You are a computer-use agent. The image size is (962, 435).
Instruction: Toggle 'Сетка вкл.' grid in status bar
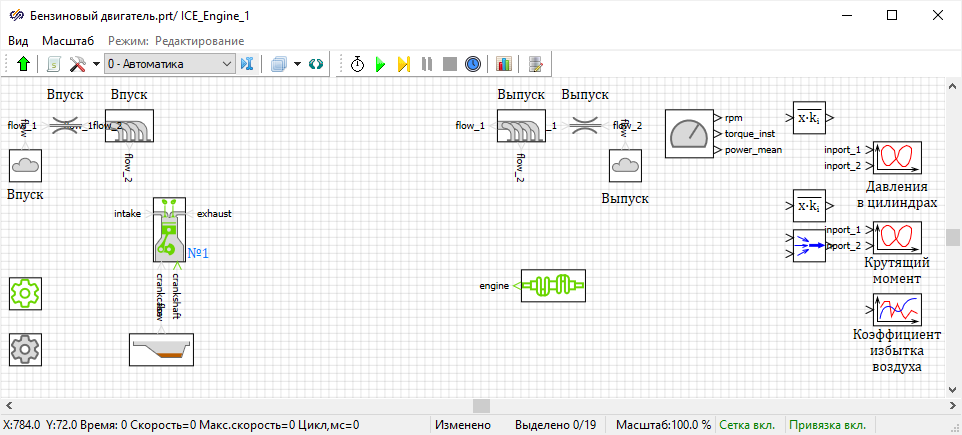748,424
